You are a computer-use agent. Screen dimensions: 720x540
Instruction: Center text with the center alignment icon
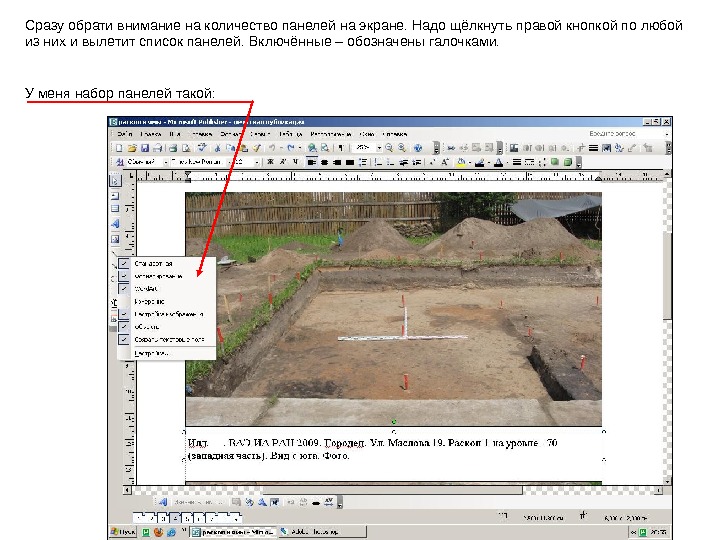coord(325,162)
